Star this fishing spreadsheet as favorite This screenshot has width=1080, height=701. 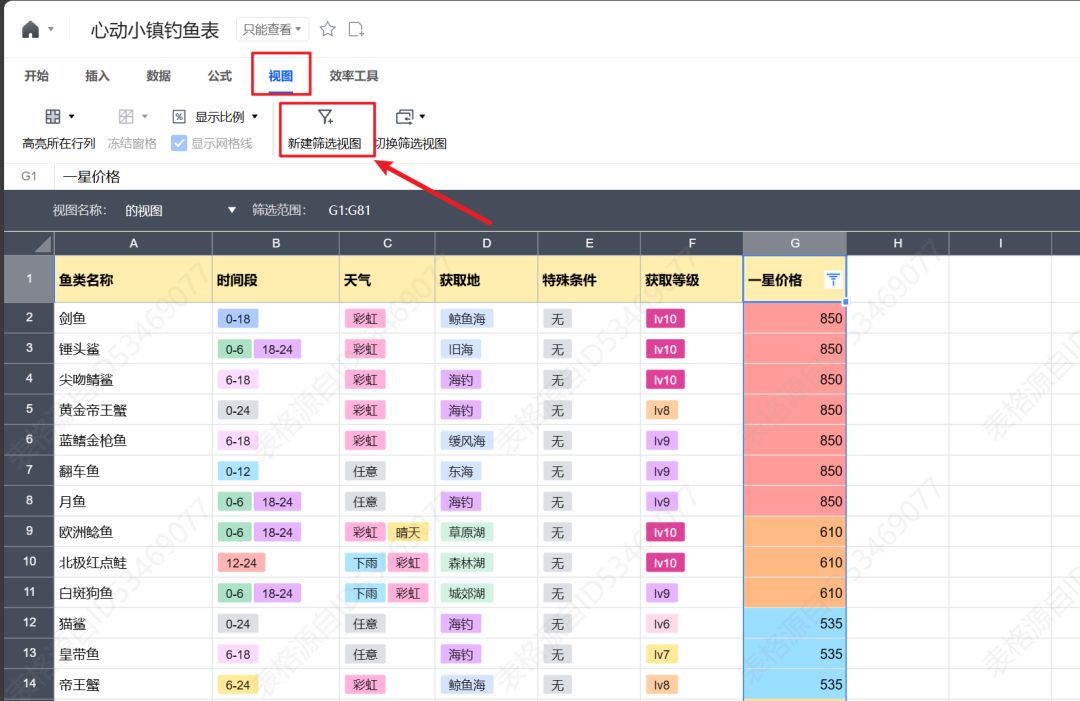(327, 29)
